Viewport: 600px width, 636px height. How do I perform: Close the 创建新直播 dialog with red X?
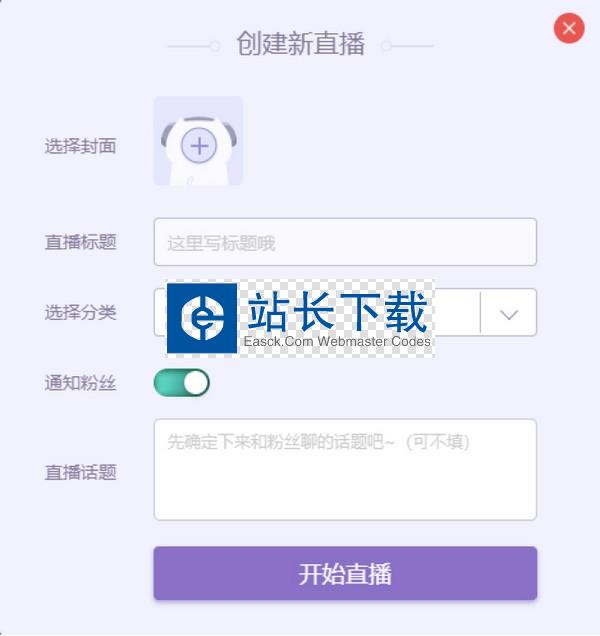click(x=569, y=28)
